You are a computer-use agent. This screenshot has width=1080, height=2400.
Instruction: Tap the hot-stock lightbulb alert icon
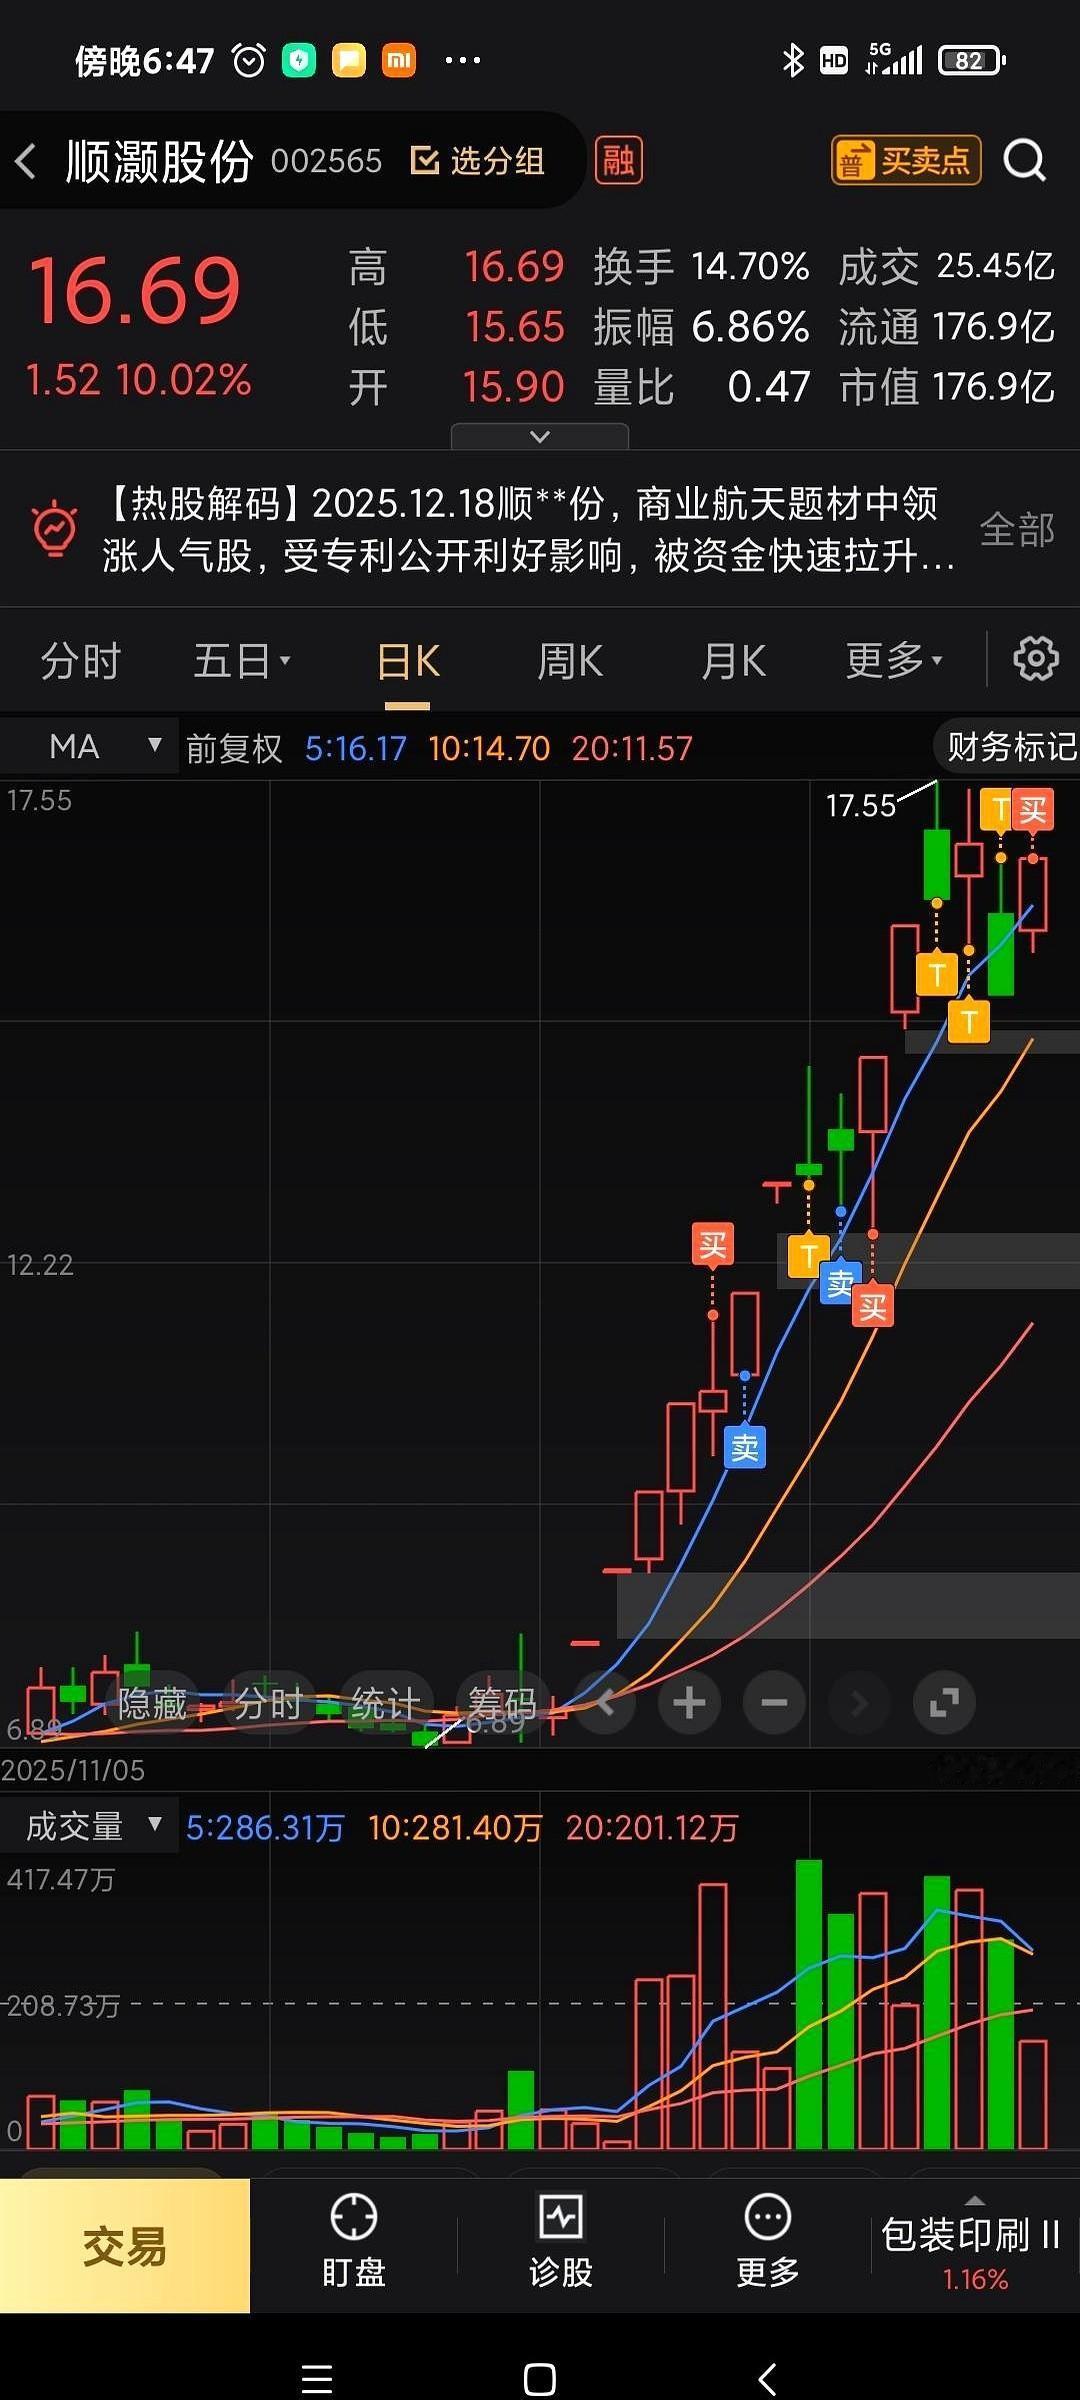click(55, 528)
